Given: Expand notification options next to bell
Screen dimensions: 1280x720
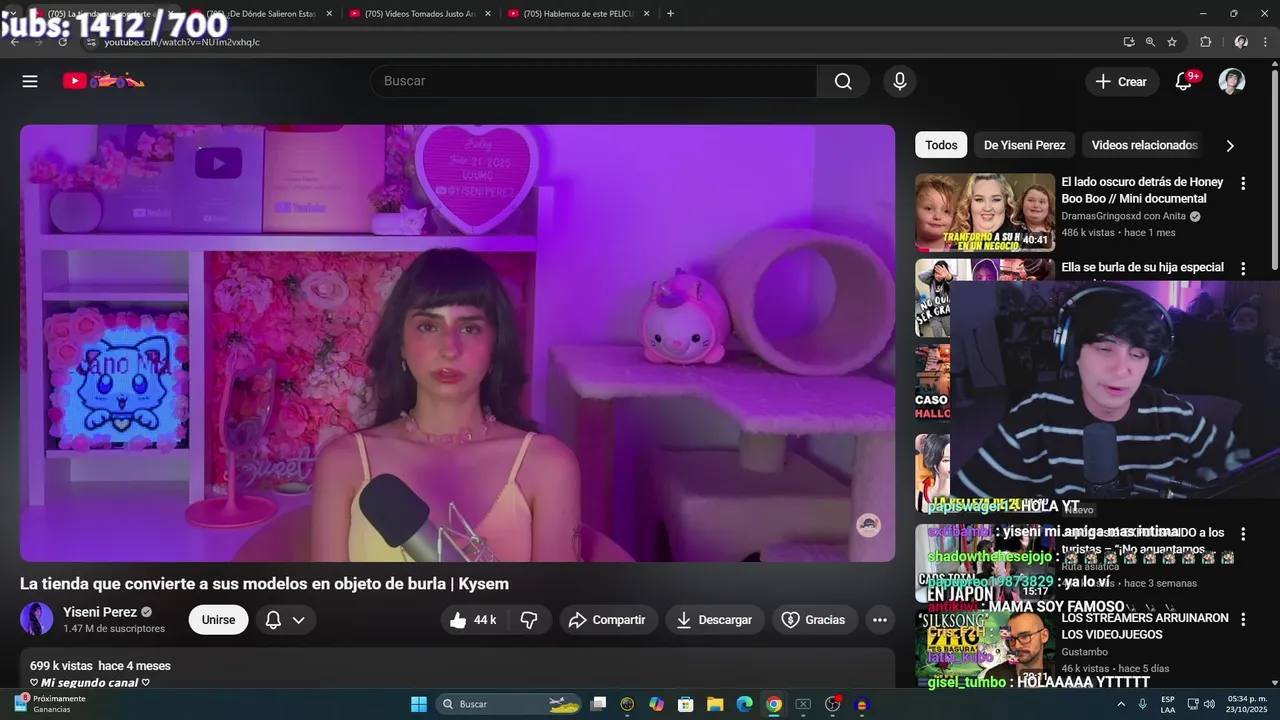Looking at the screenshot, I should click(298, 620).
